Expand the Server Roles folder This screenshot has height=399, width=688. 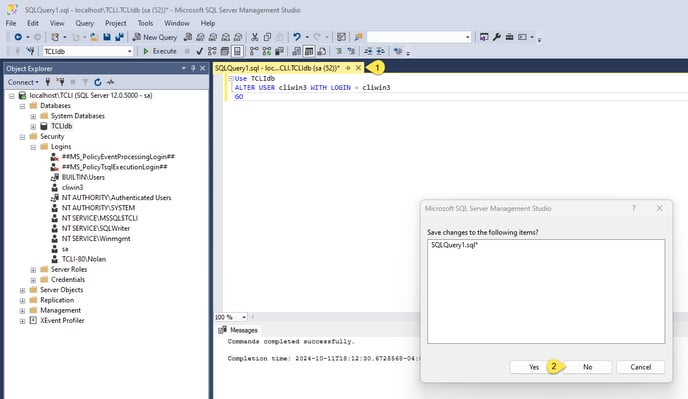pyautogui.click(x=33, y=270)
